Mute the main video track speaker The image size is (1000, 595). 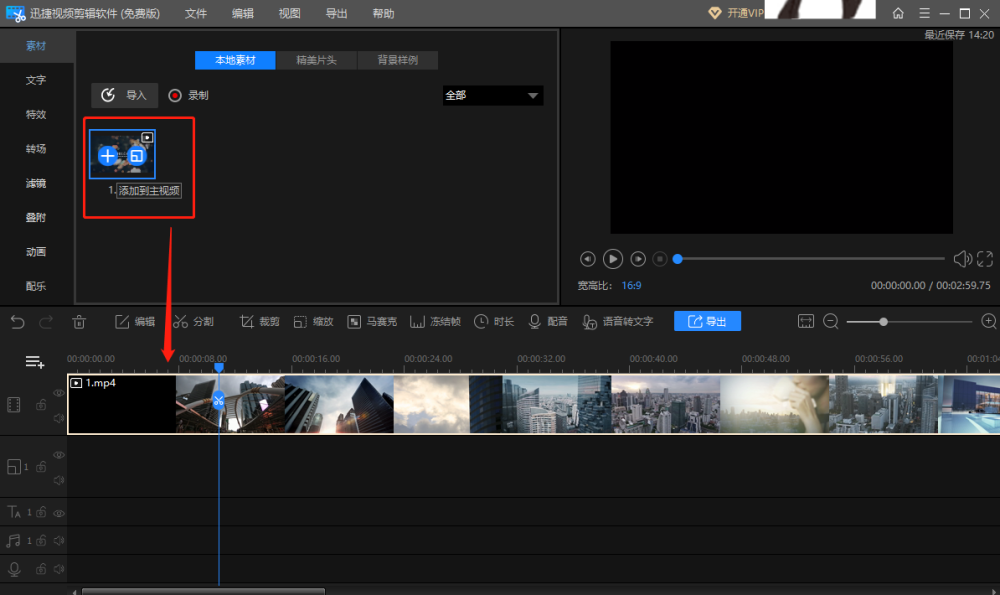pos(58,417)
